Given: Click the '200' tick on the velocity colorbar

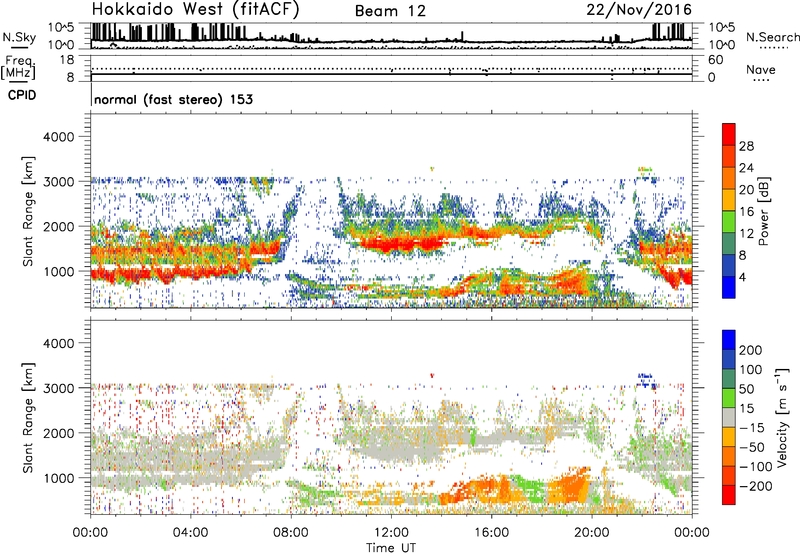Looking at the screenshot, I should click(x=751, y=350).
